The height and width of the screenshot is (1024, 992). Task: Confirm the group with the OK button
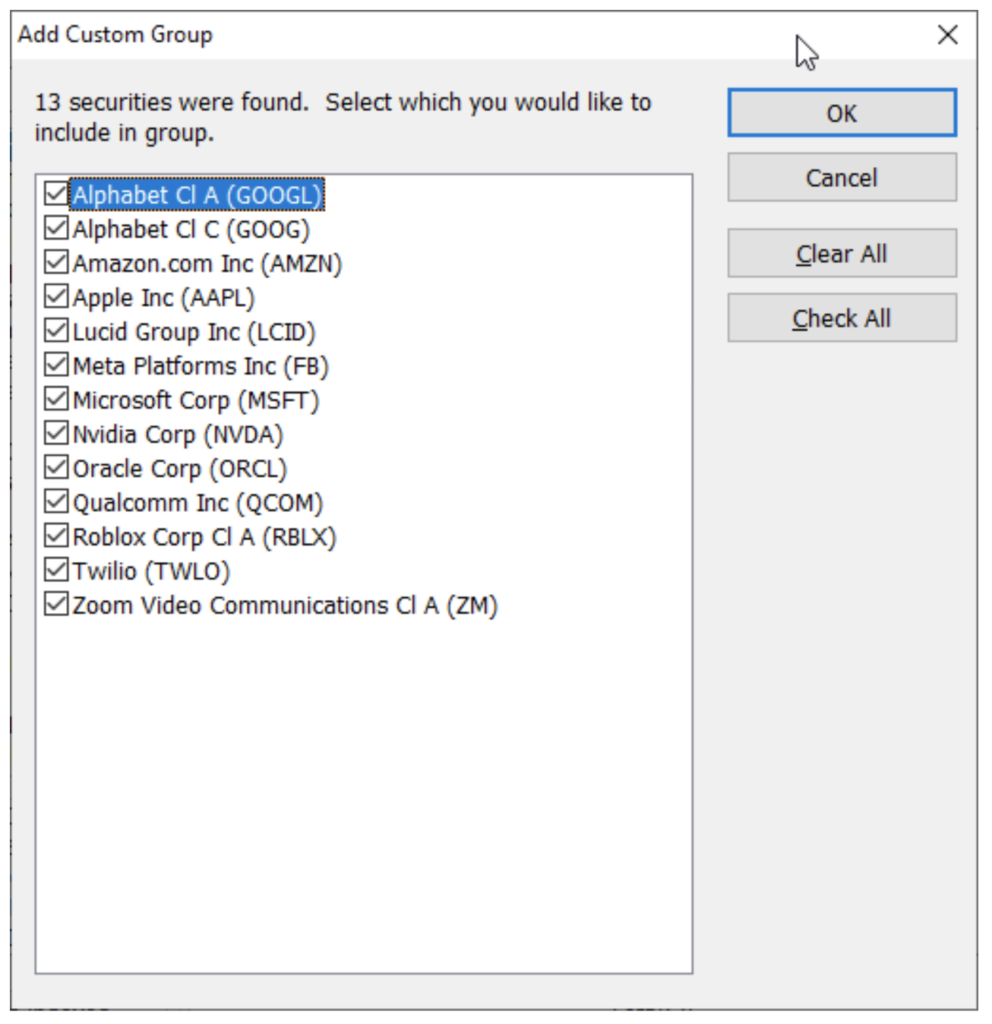point(842,113)
